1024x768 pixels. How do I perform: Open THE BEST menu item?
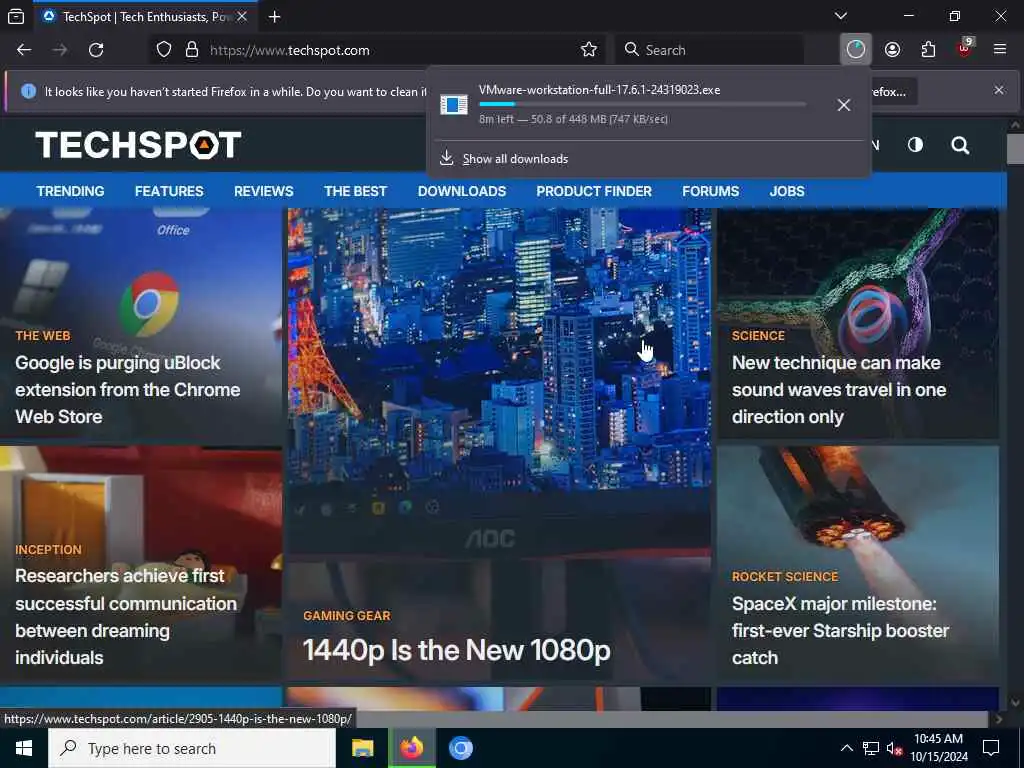355,191
